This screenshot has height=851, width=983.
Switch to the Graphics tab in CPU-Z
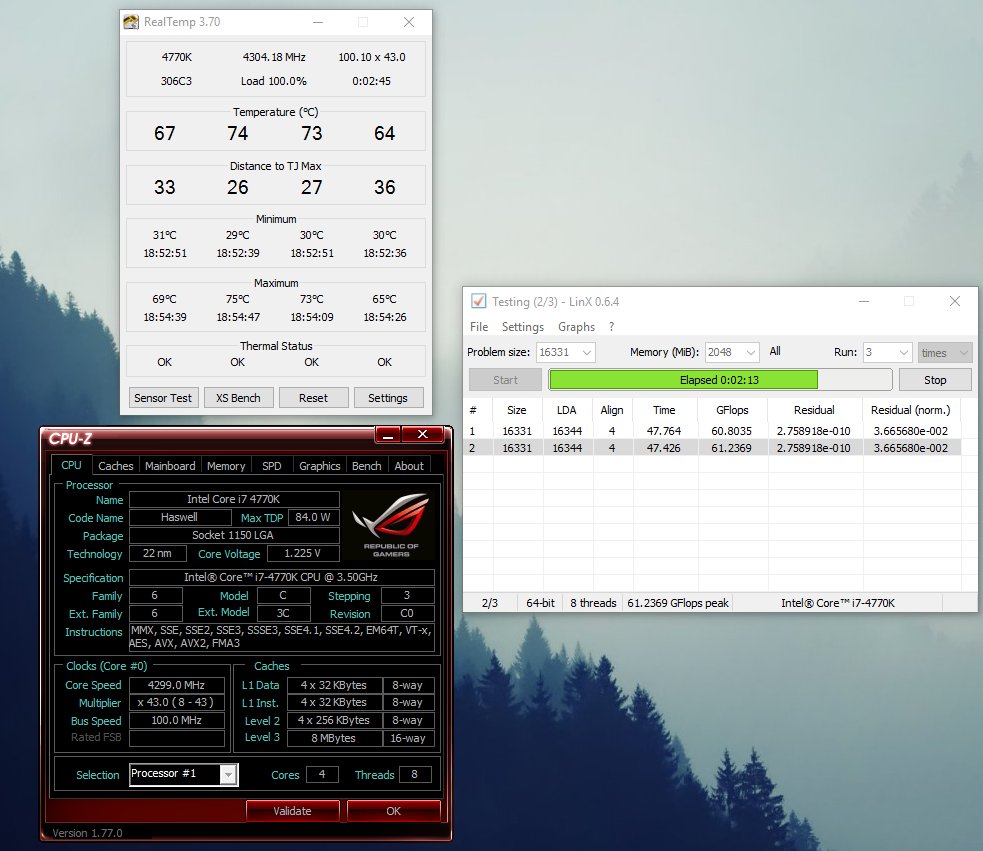point(320,466)
